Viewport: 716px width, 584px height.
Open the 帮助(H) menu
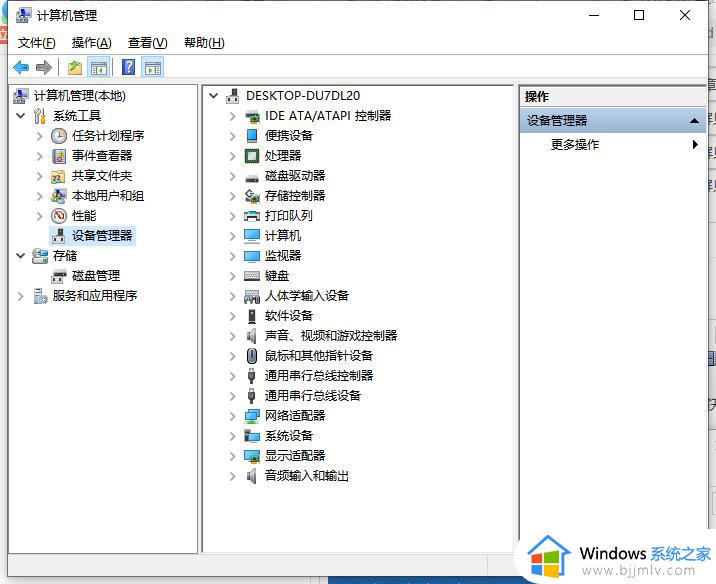[204, 43]
